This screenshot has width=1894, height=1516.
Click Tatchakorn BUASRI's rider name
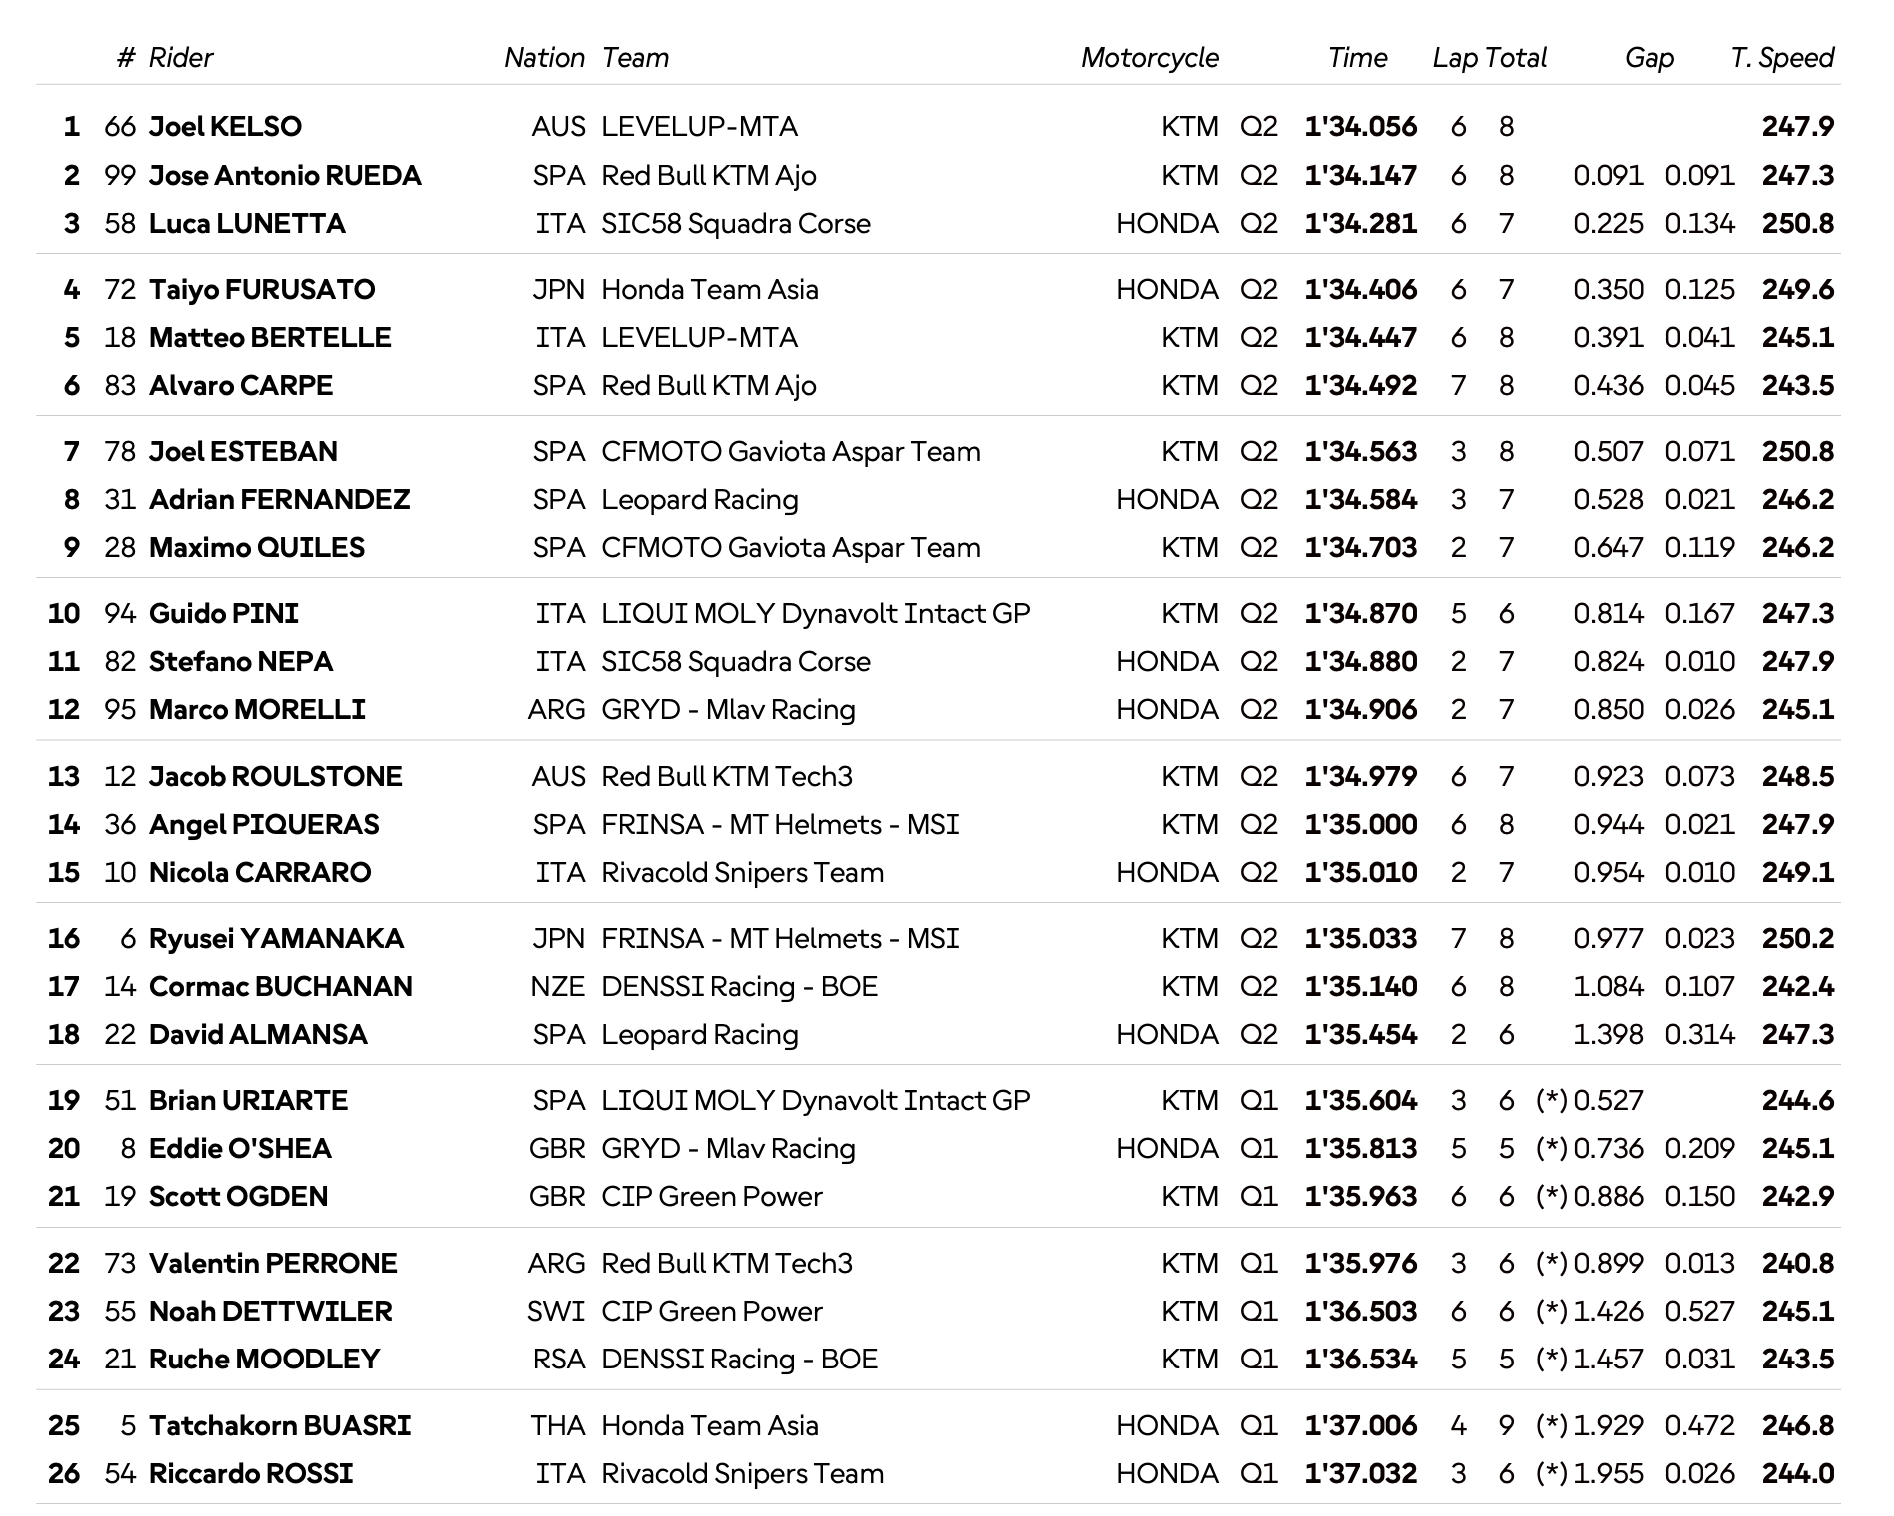tap(280, 1426)
